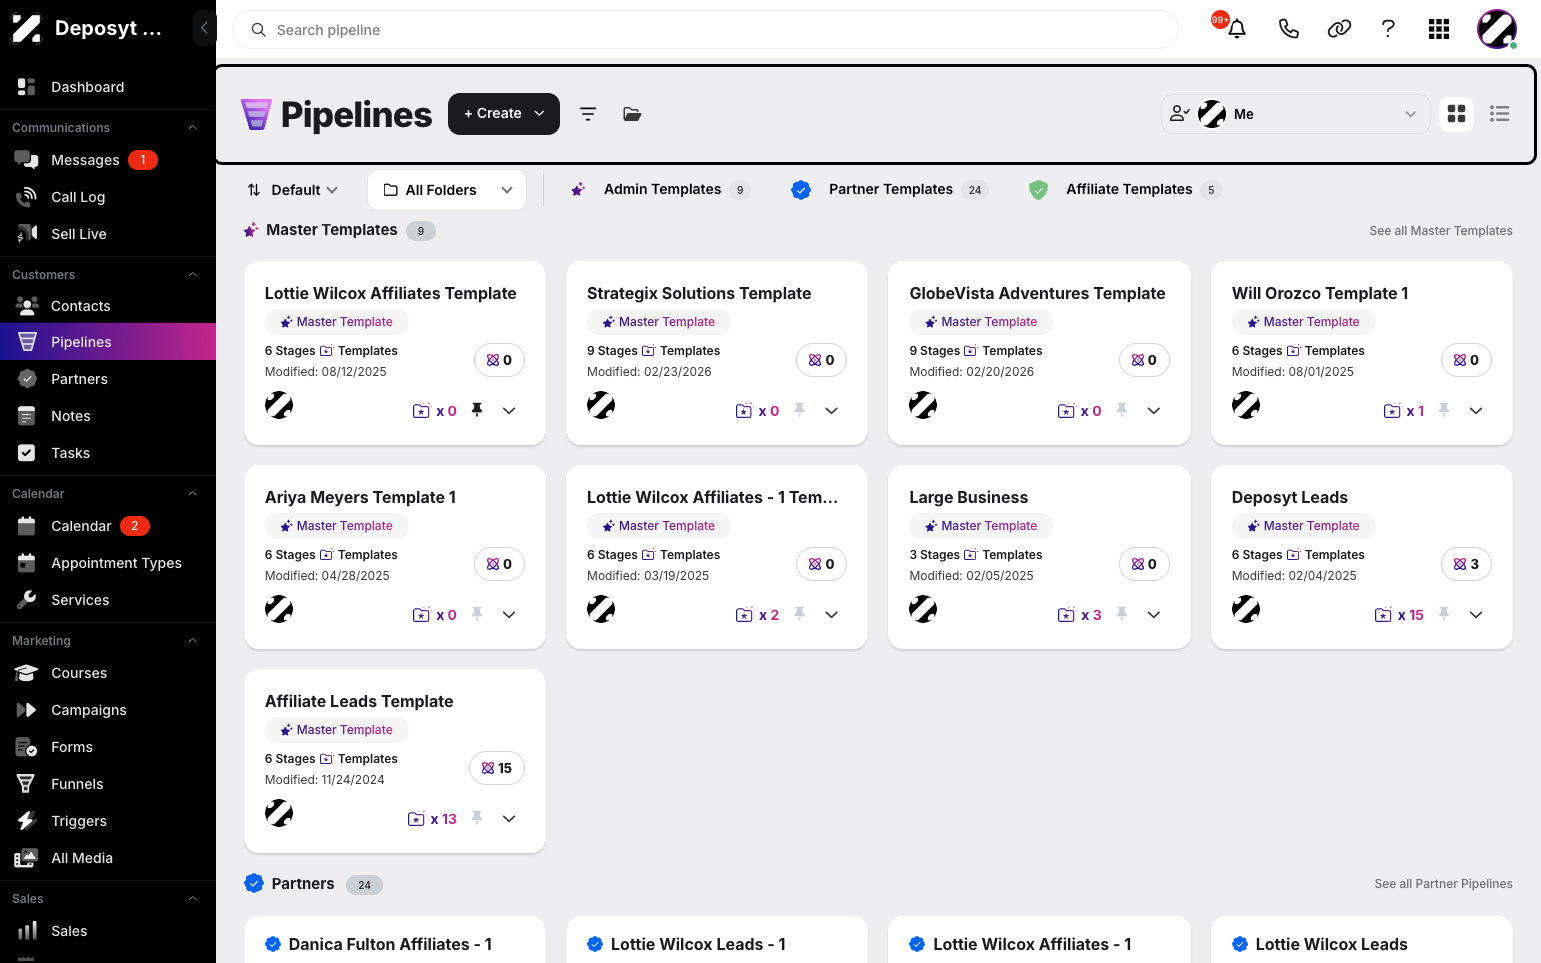
Task: Open Sell Live icon in sidebar
Action: (x=27, y=234)
